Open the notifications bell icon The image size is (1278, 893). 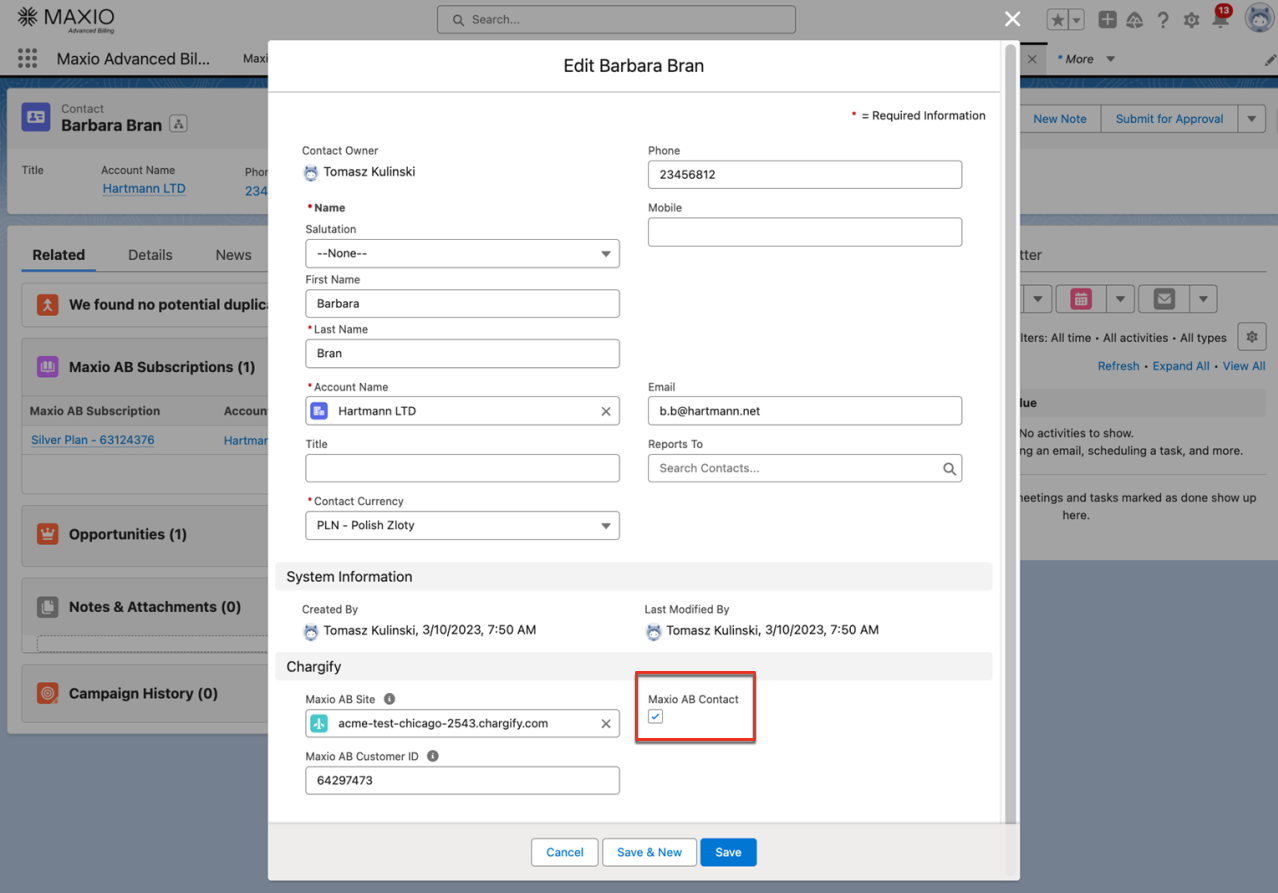tap(1220, 20)
